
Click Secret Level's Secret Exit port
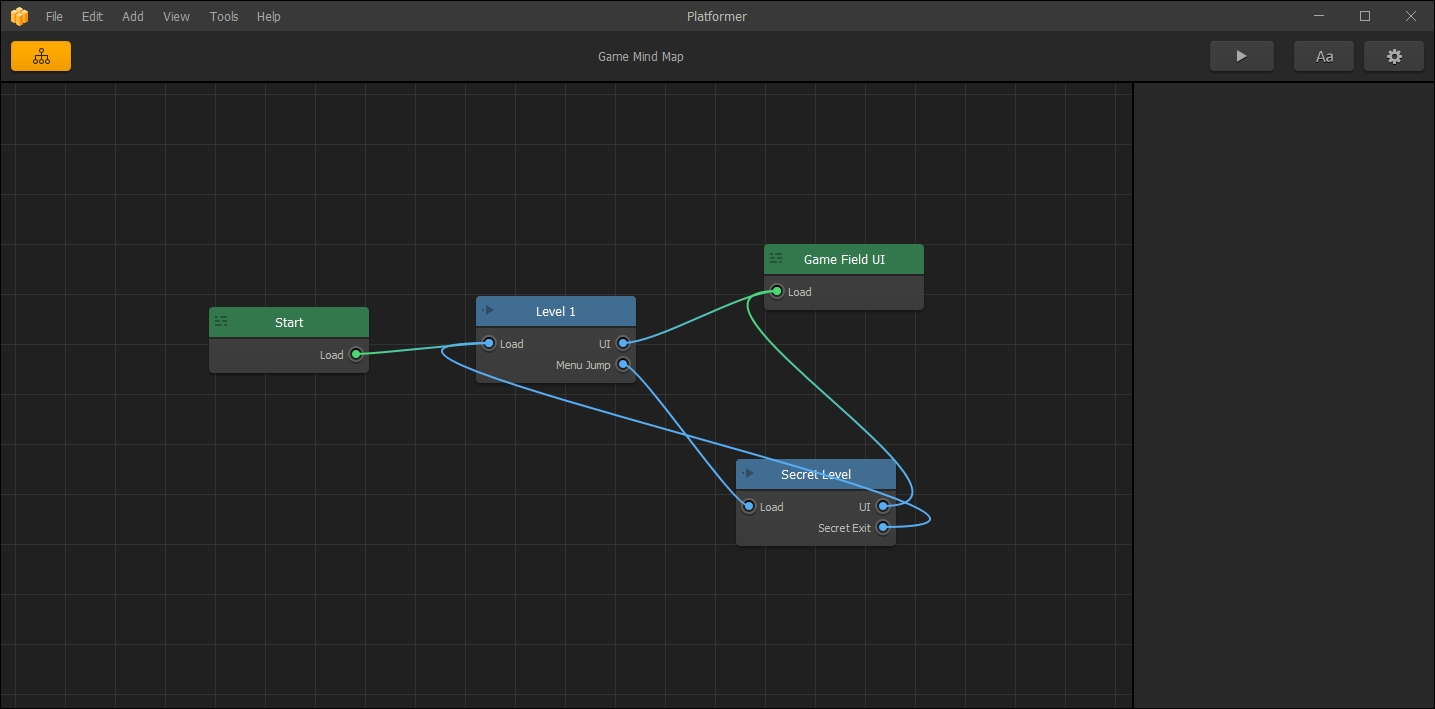882,528
